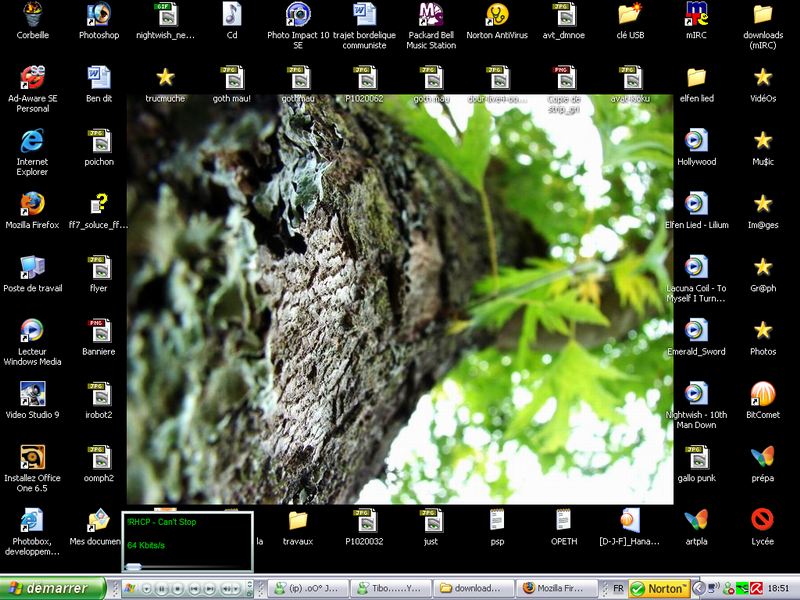This screenshot has width=800, height=600.
Task: Open the Video Studio 9 icon
Action: pyautogui.click(x=32, y=394)
